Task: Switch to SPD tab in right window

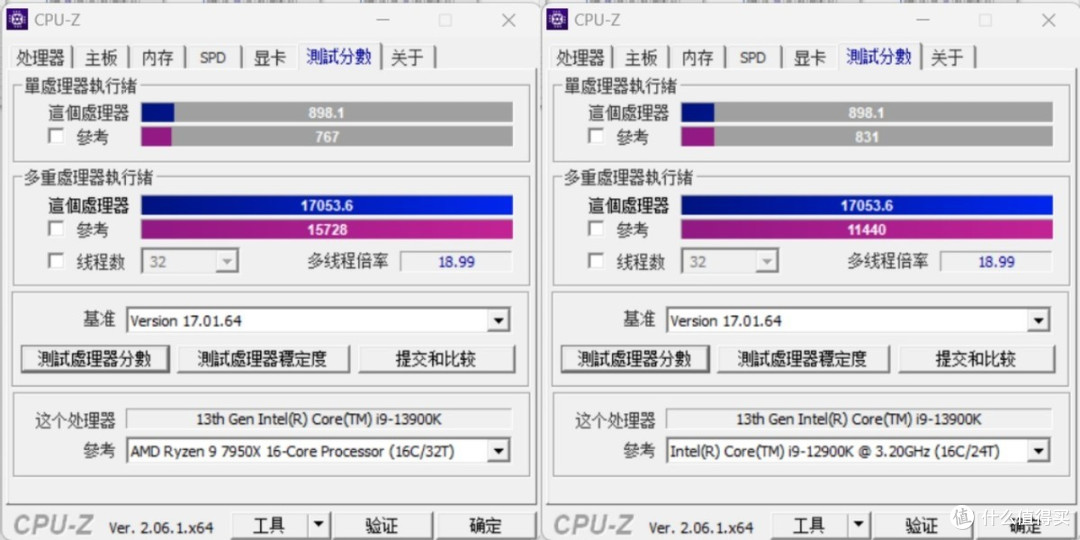Action: (753, 58)
